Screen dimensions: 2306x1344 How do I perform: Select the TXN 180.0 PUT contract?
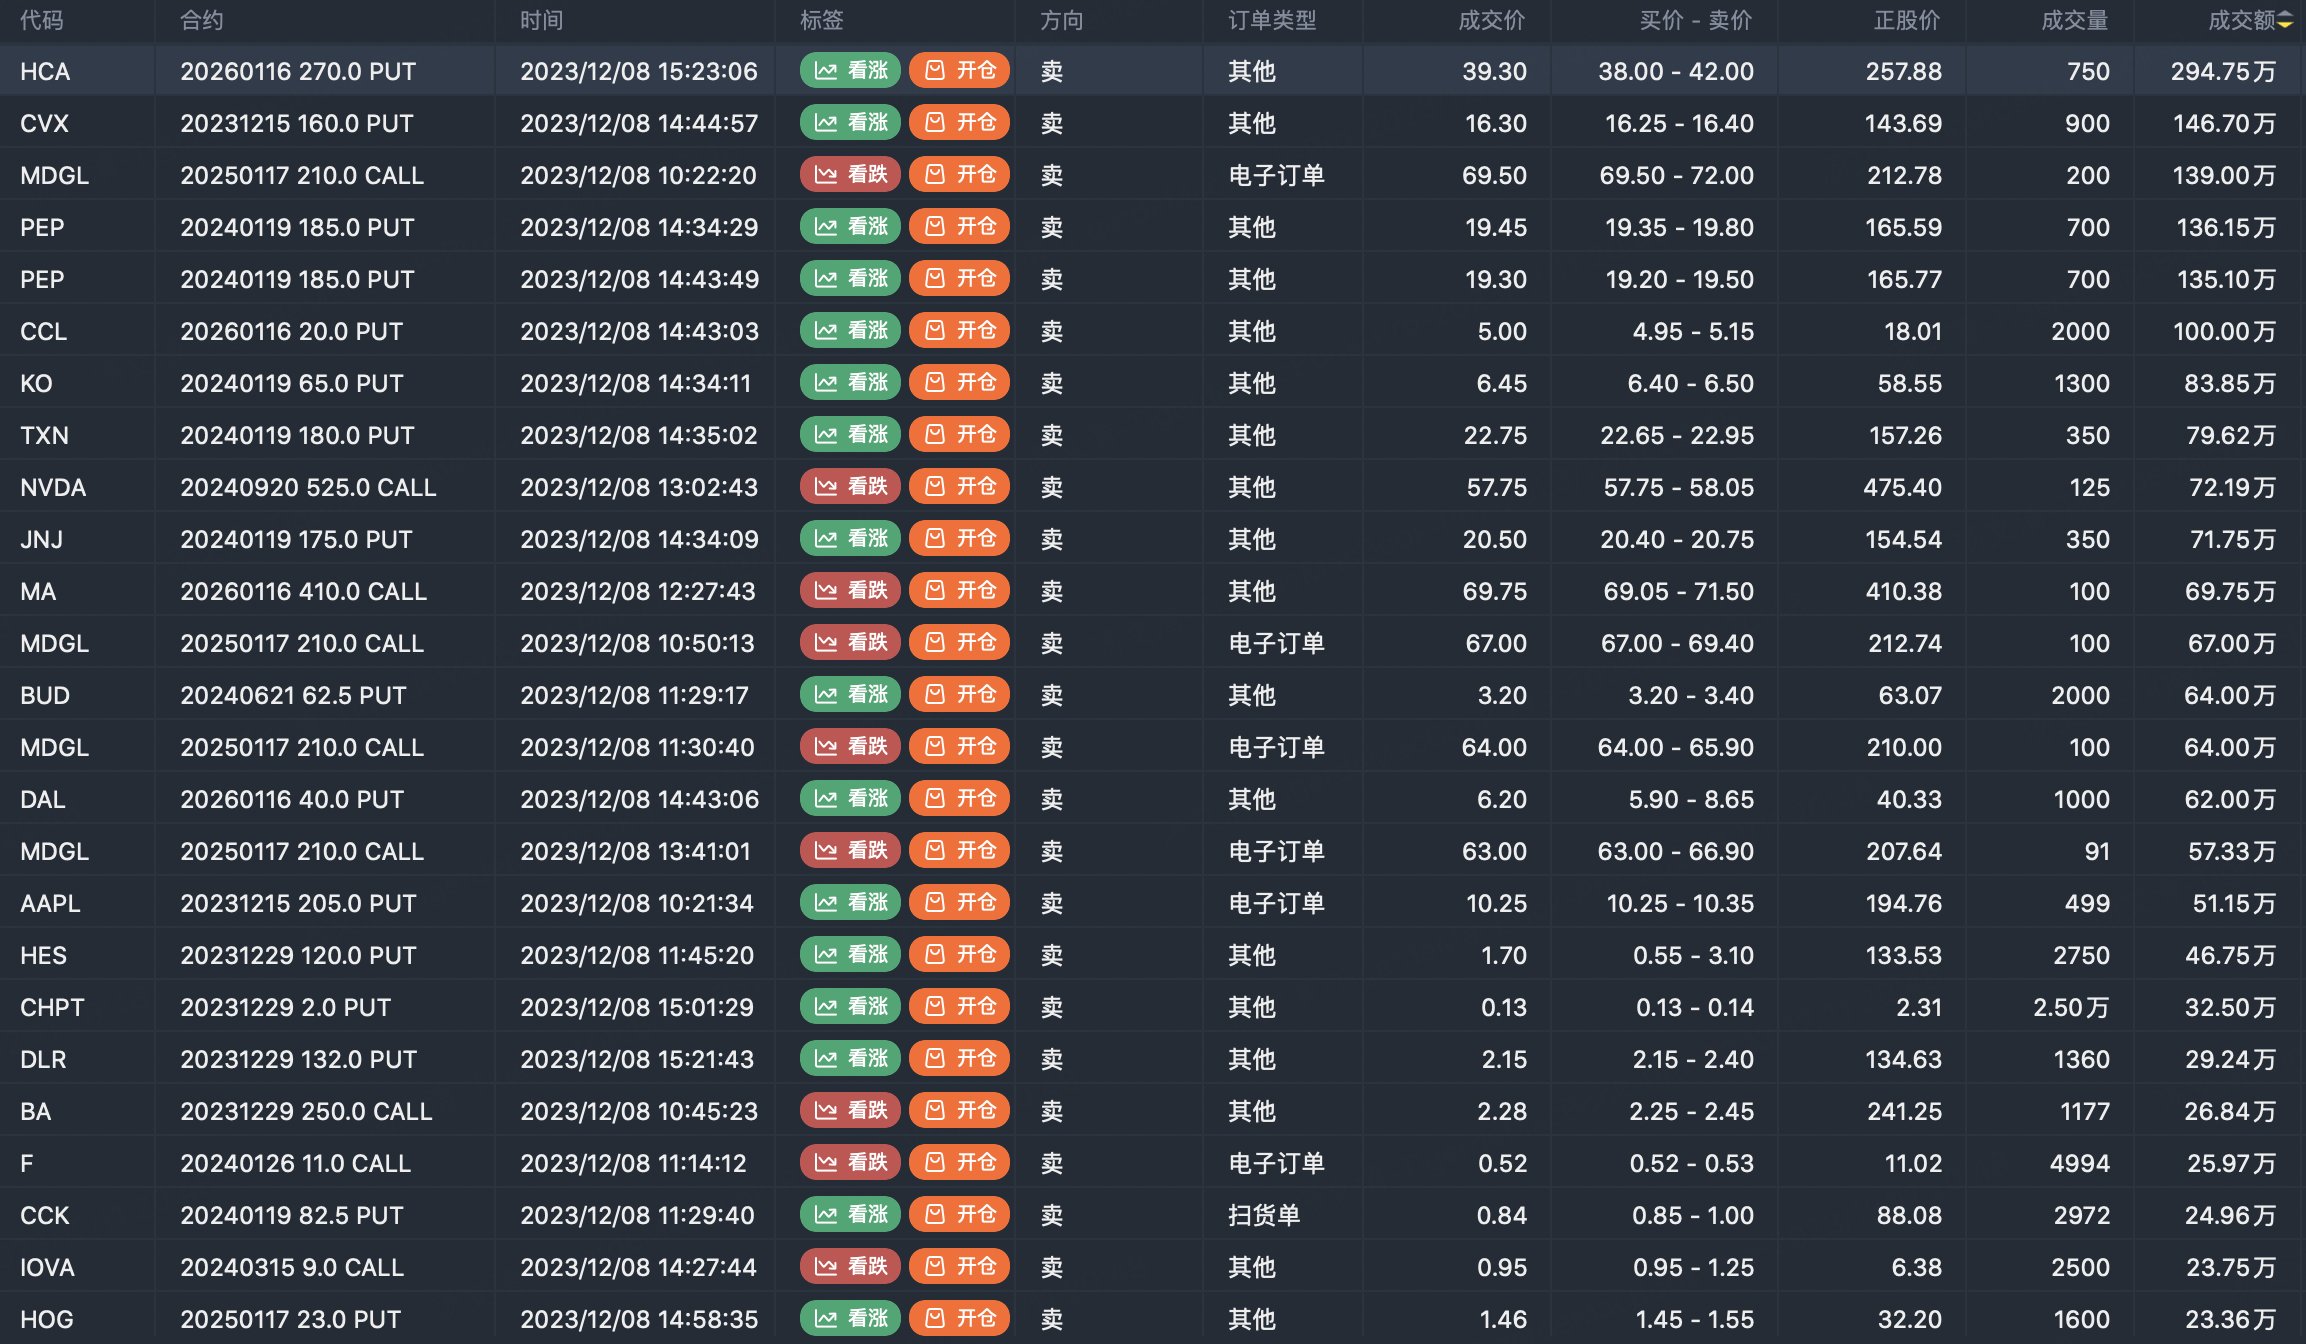coord(297,435)
